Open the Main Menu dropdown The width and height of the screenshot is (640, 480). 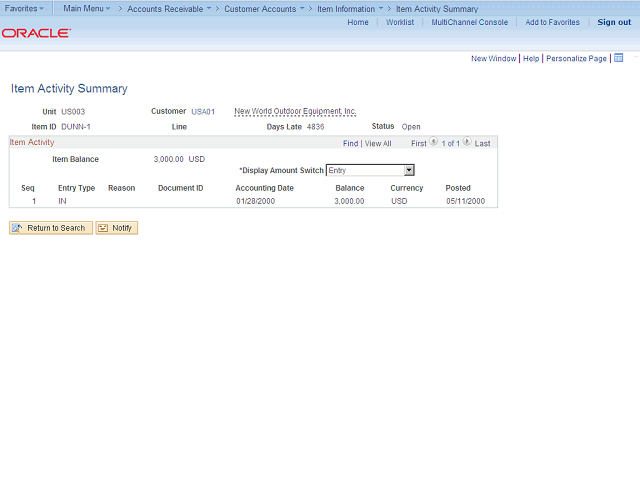87,8
